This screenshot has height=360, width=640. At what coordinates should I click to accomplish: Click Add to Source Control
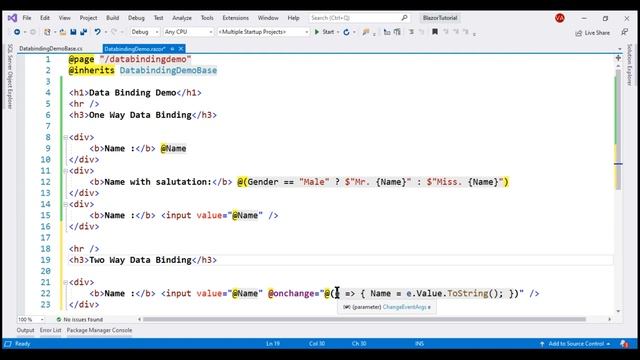575,344
